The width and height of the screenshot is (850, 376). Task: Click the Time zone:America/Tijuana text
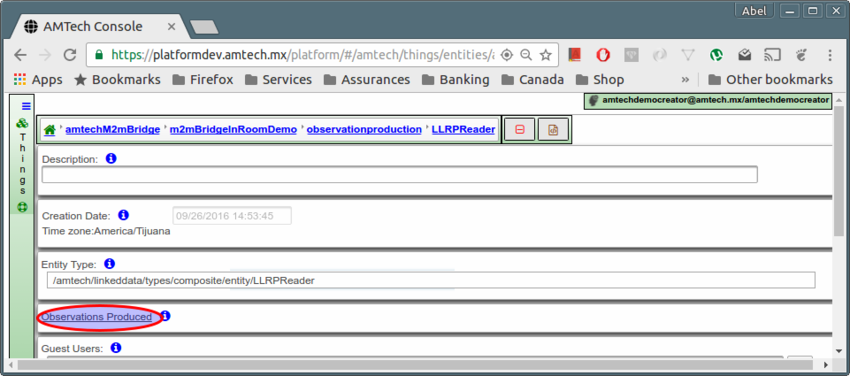coord(106,231)
